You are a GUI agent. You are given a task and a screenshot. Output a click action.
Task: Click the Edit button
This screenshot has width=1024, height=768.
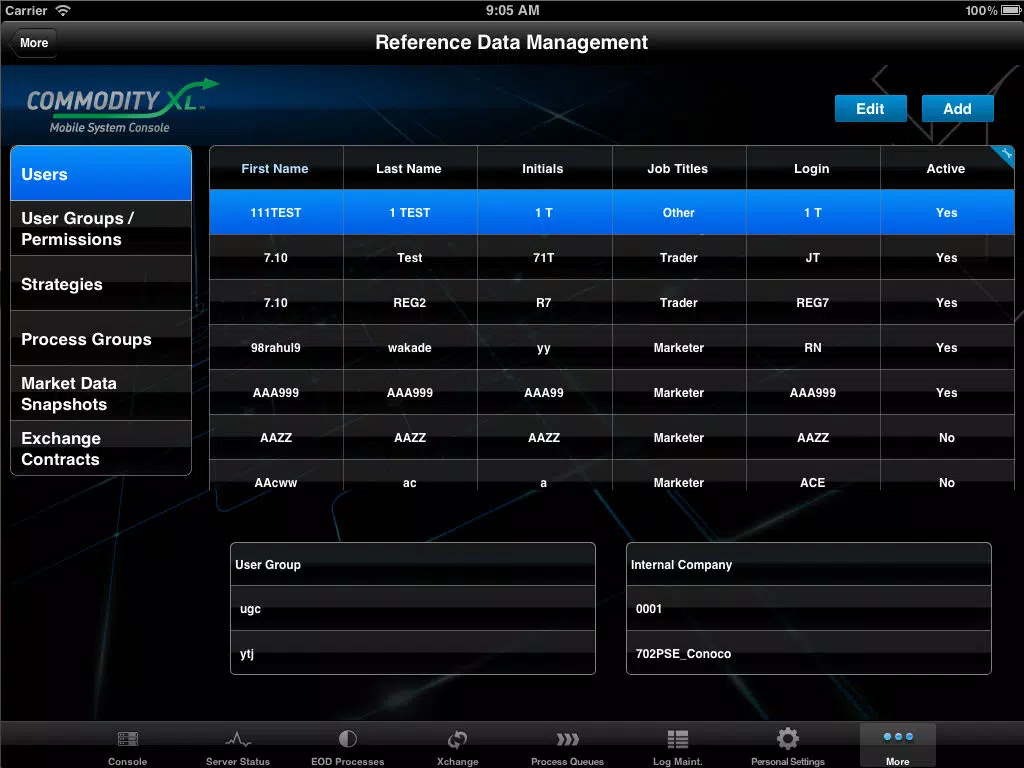click(871, 108)
